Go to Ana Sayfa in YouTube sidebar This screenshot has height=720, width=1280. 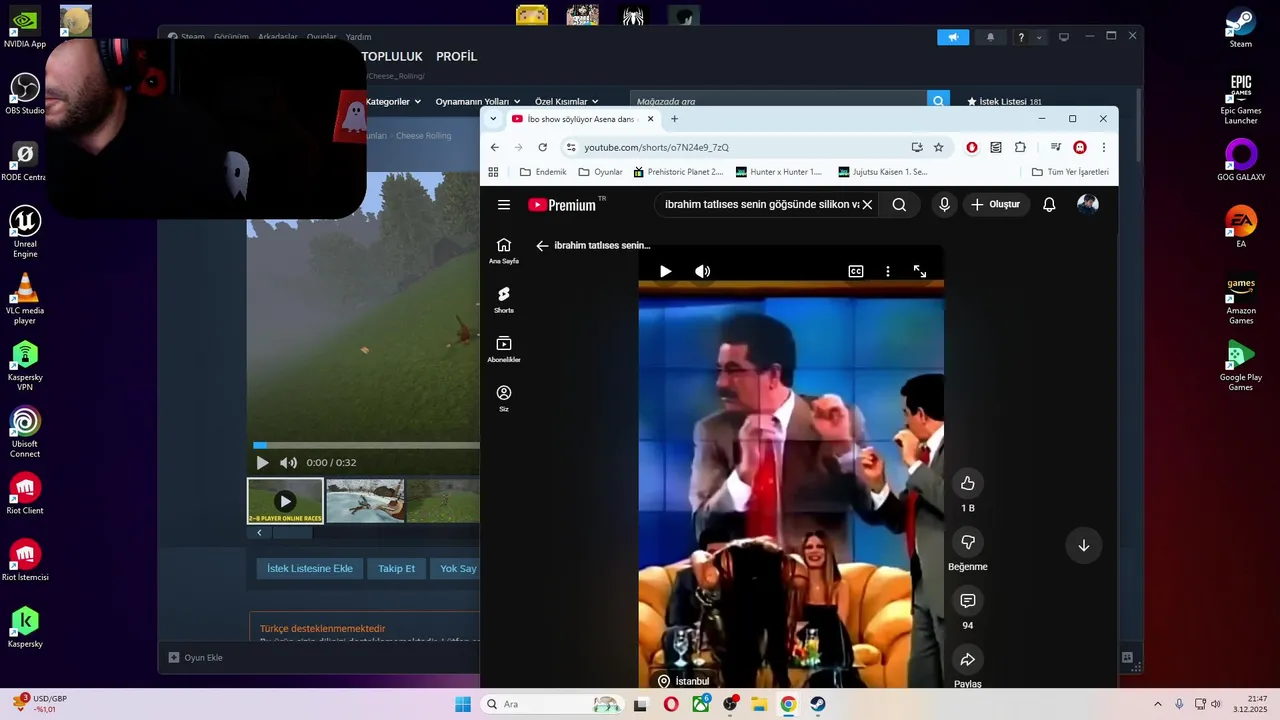coord(504,251)
